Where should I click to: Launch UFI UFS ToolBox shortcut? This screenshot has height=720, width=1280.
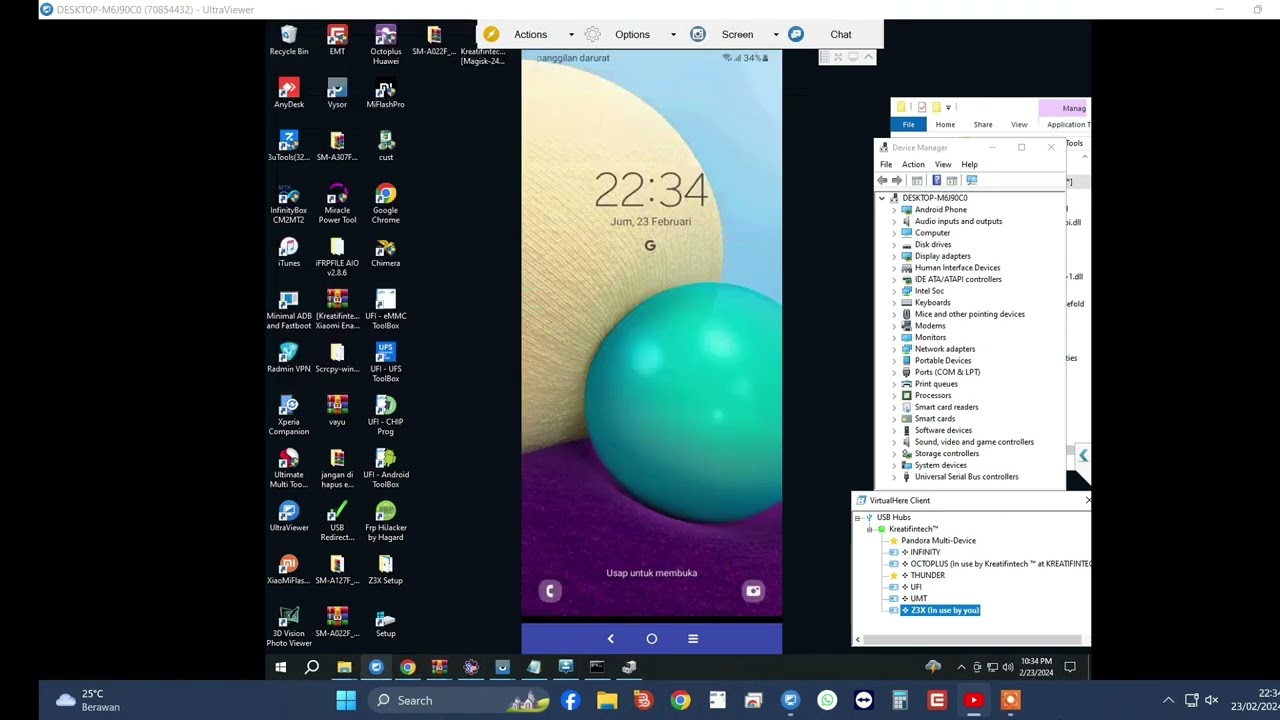pyautogui.click(x=385, y=364)
